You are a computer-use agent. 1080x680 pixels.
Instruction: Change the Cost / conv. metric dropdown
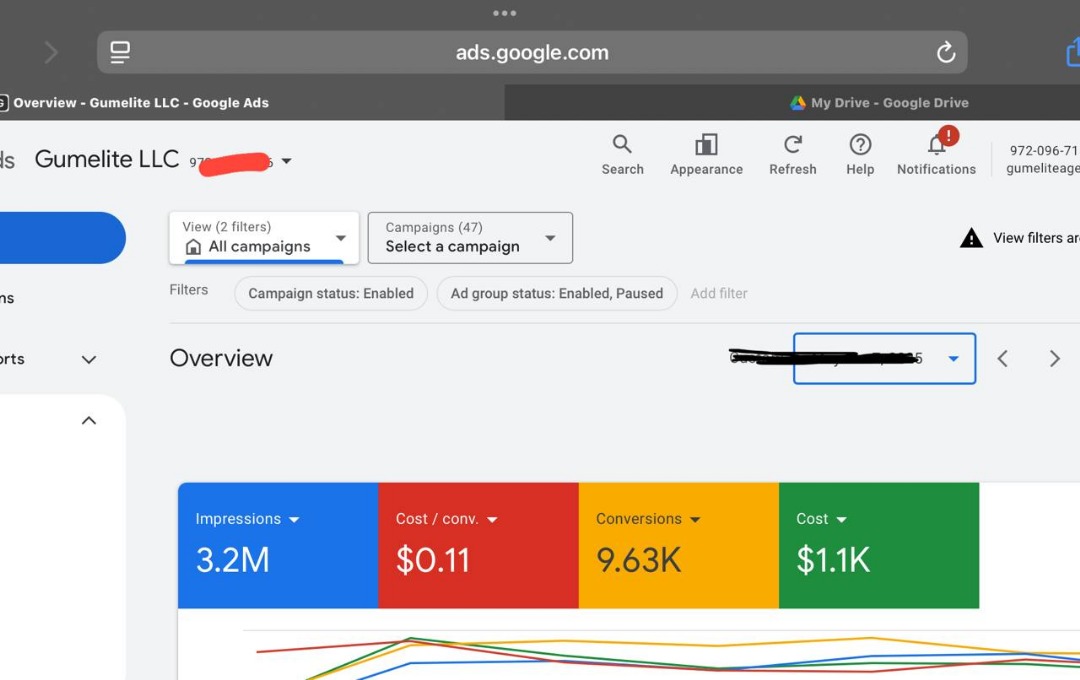pos(492,520)
